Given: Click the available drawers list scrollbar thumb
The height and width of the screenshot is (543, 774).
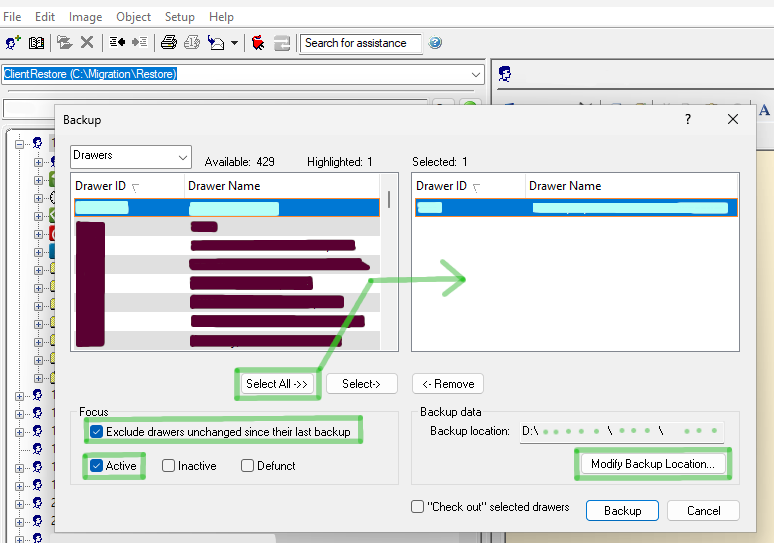Looking at the screenshot, I should tap(389, 199).
